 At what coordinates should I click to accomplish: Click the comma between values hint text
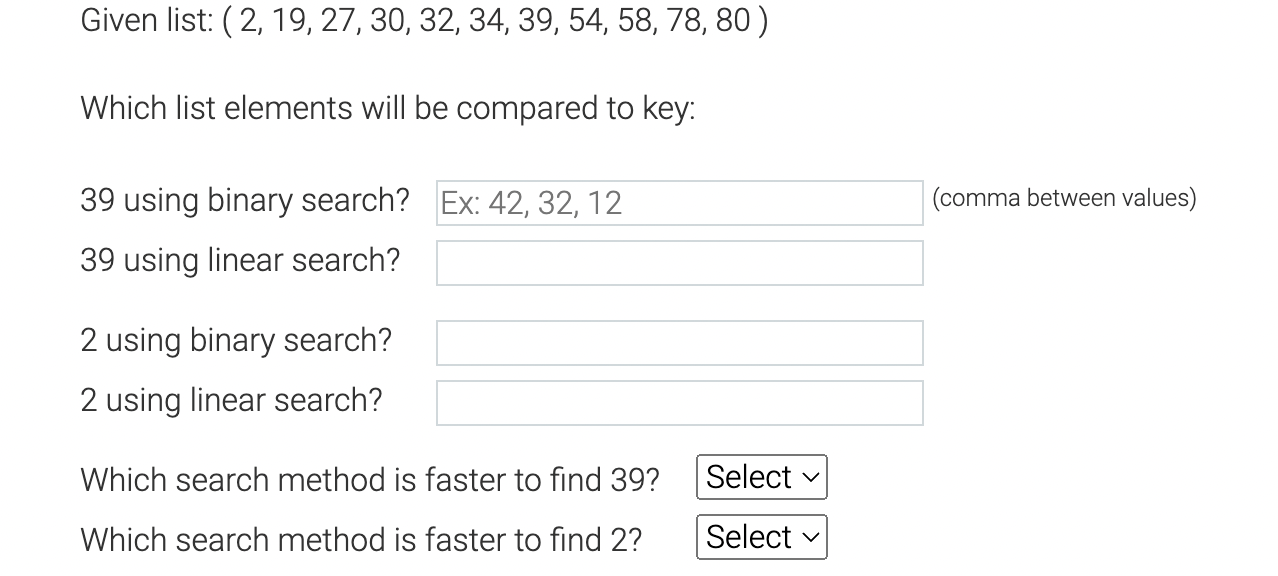click(x=1064, y=198)
